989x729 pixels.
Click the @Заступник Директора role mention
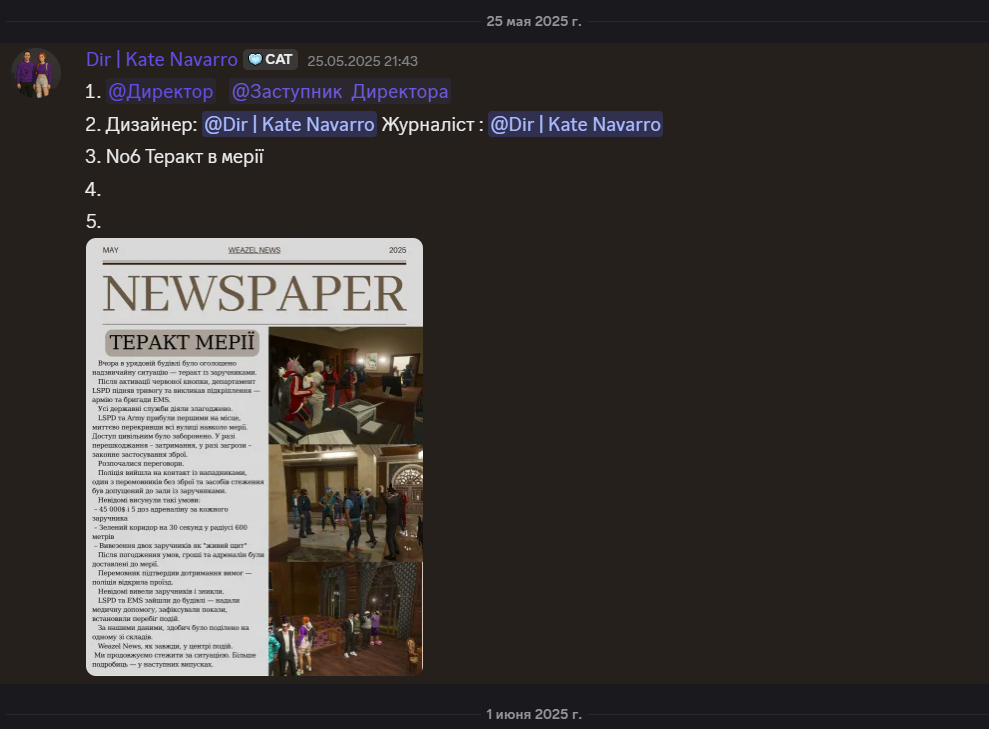[x=340, y=91]
